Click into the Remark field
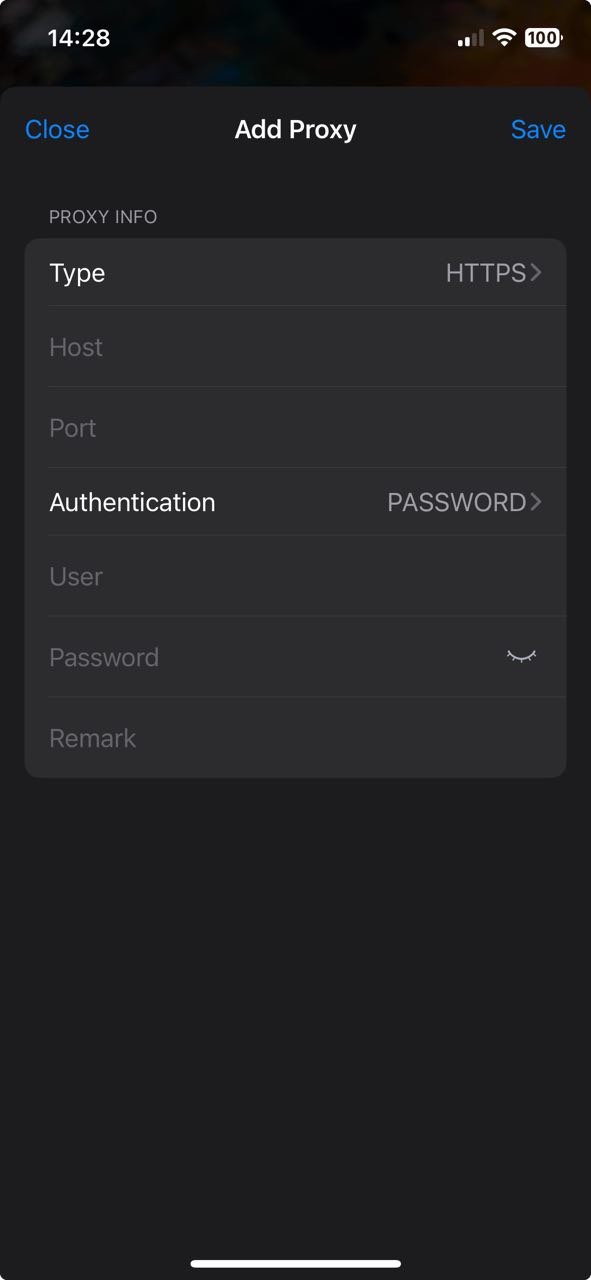This screenshot has height=1280, width=591. tap(295, 738)
